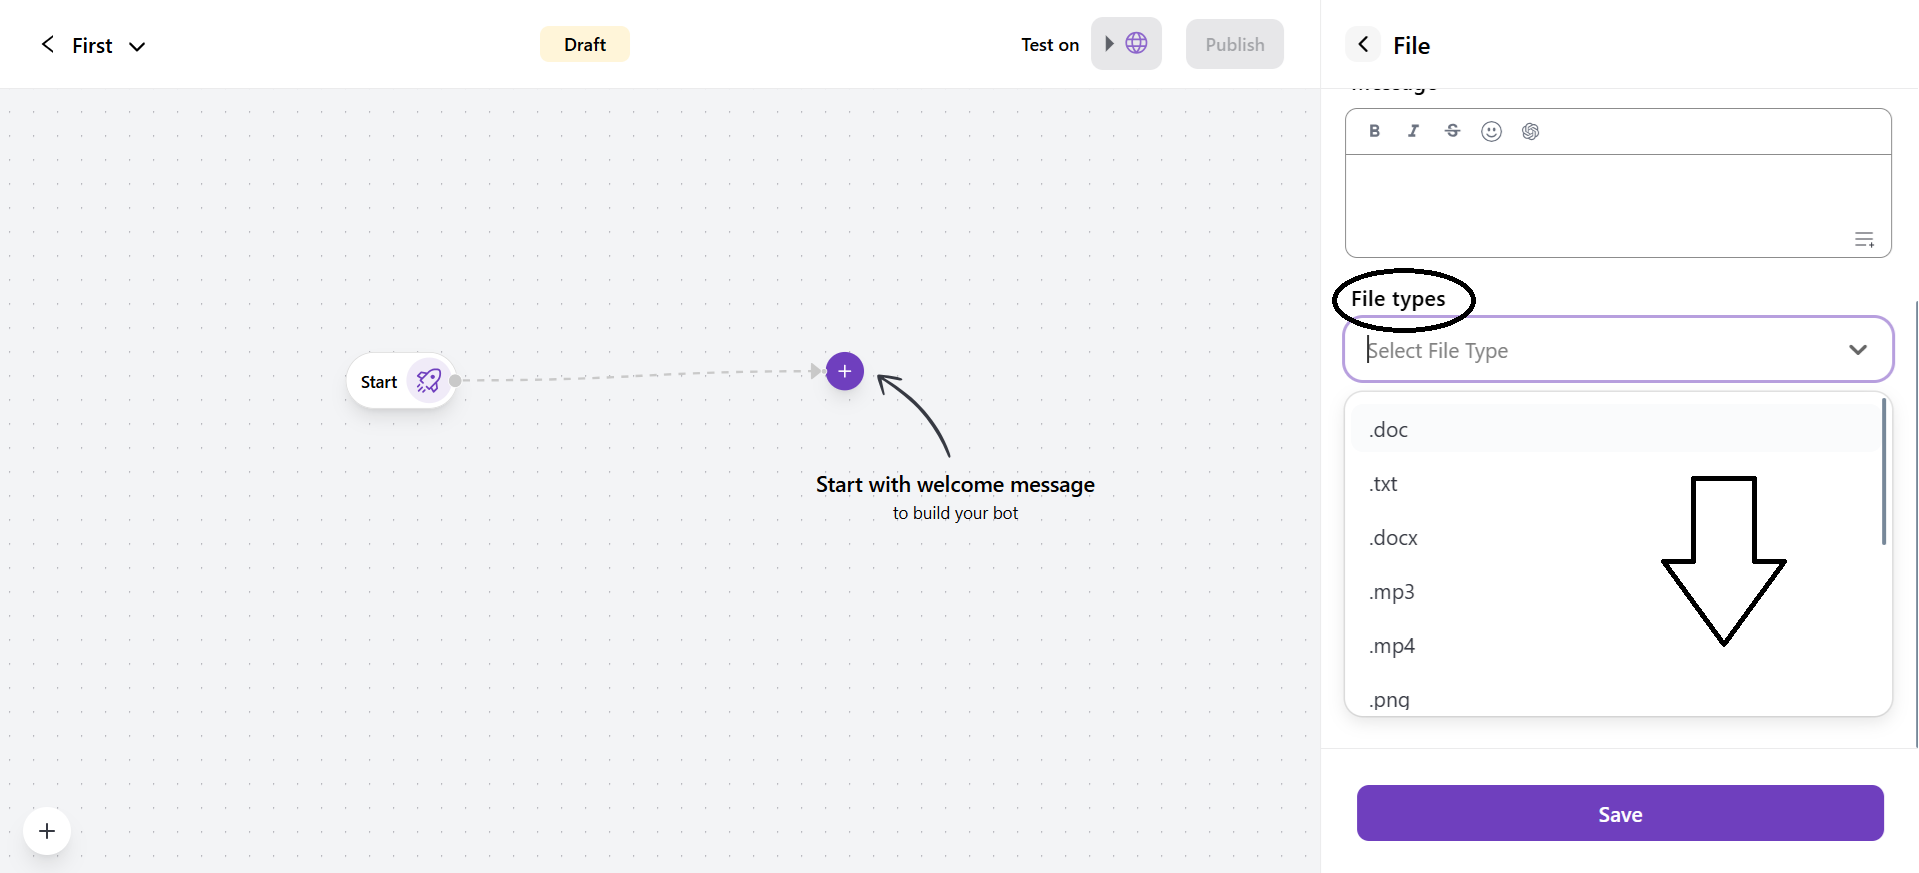This screenshot has width=1919, height=873.
Task: Click the variables icon in message box
Action: [1864, 240]
